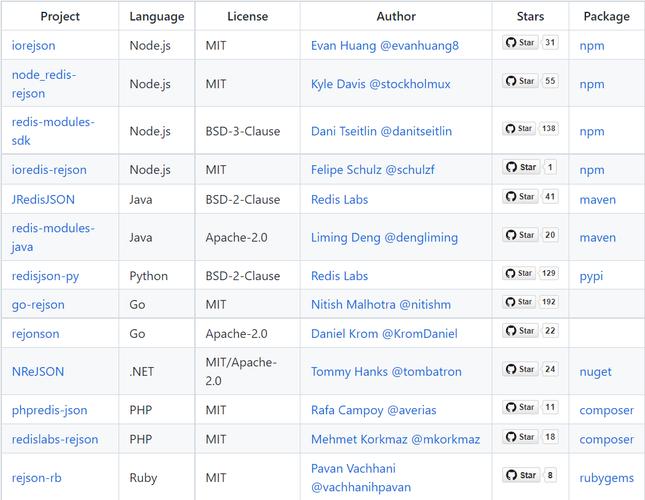Open the redis-modules-sdk project link

(x=53, y=131)
